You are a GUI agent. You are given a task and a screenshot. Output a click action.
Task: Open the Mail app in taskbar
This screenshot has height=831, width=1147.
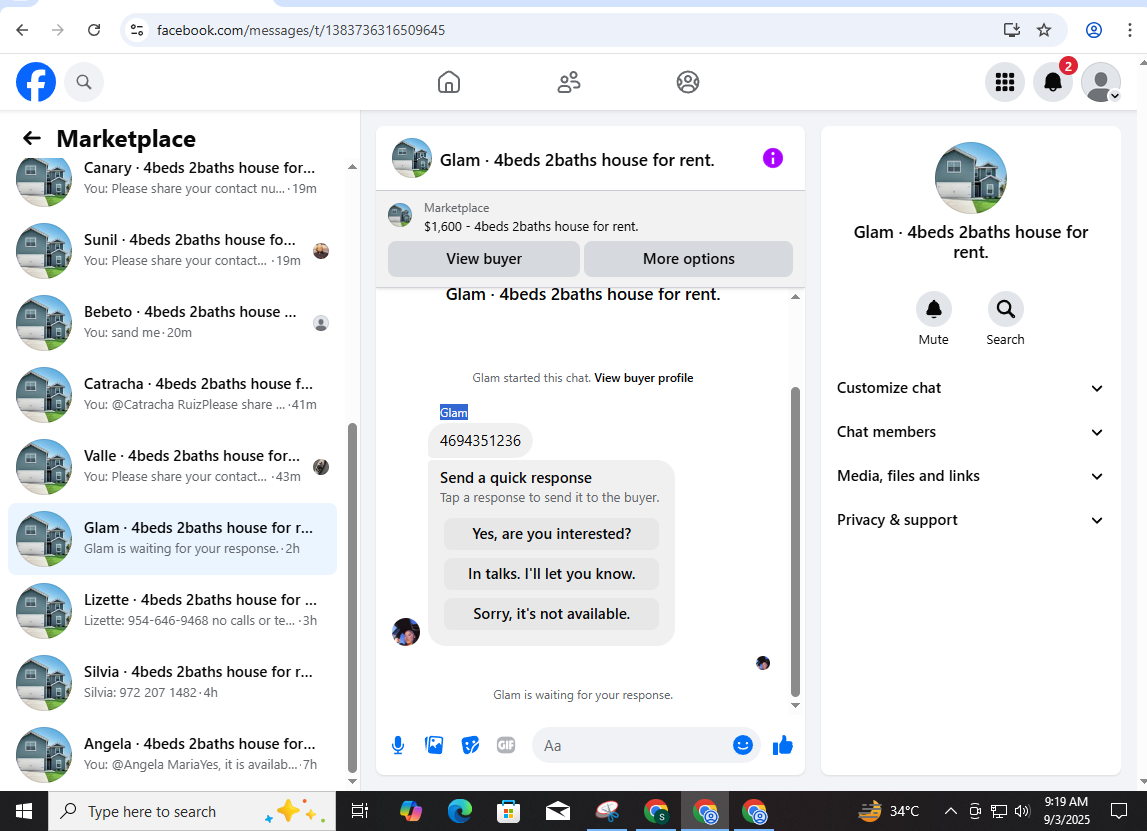click(557, 811)
